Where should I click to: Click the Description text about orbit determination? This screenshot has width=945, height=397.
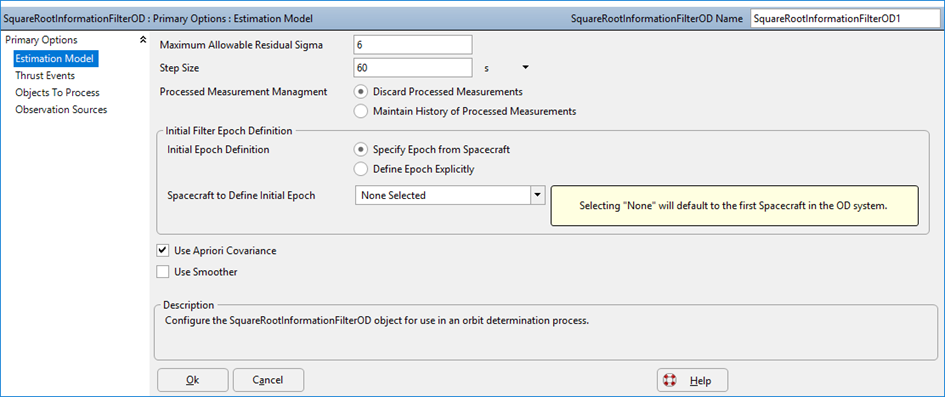coord(377,320)
